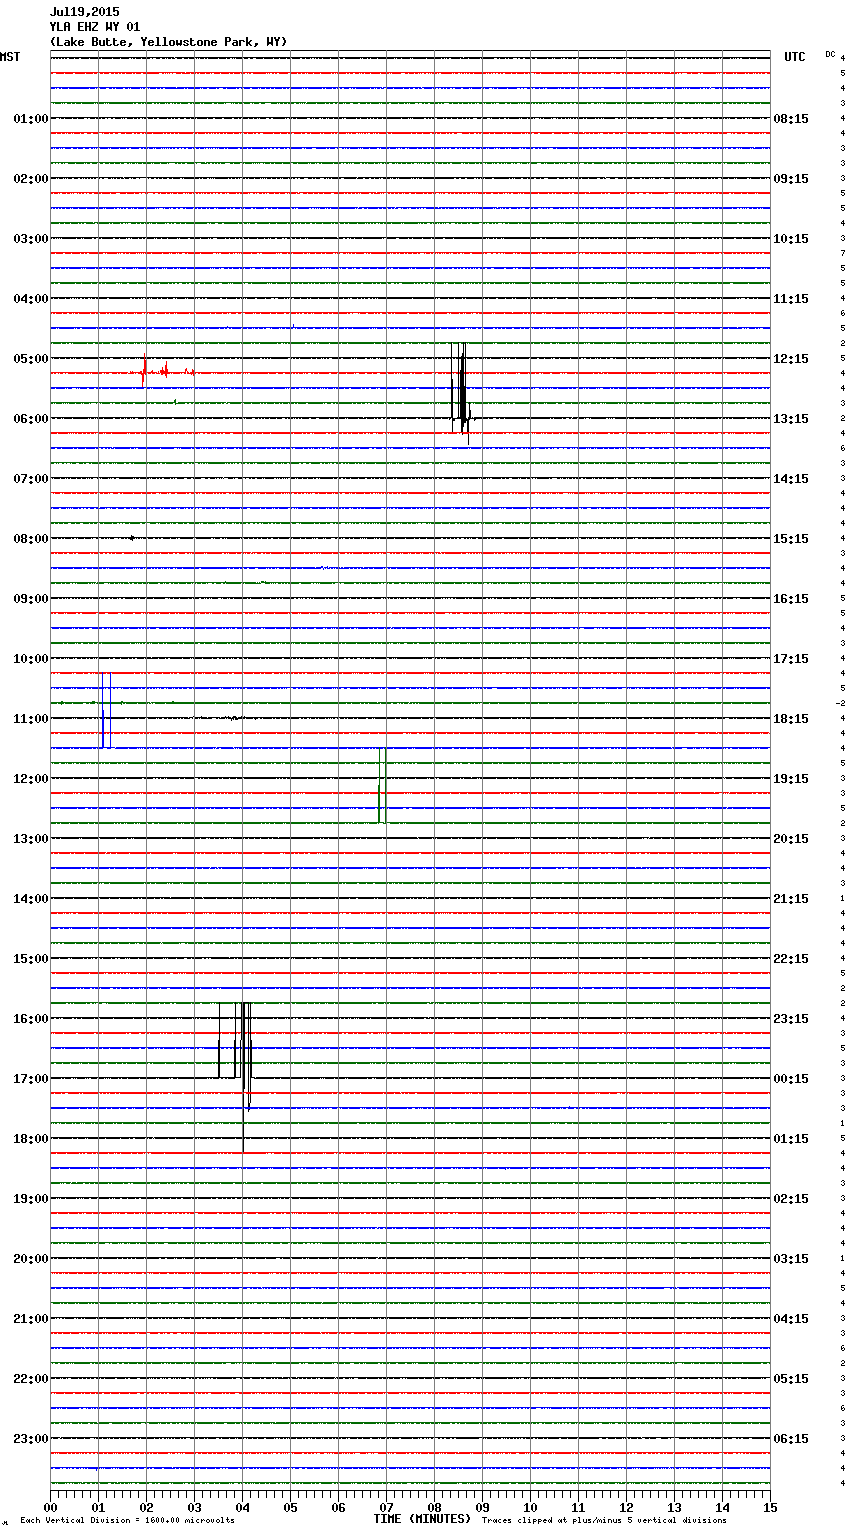Click minute tick label 08 on bottom axis
The image size is (850, 1534).
(x=434, y=1507)
